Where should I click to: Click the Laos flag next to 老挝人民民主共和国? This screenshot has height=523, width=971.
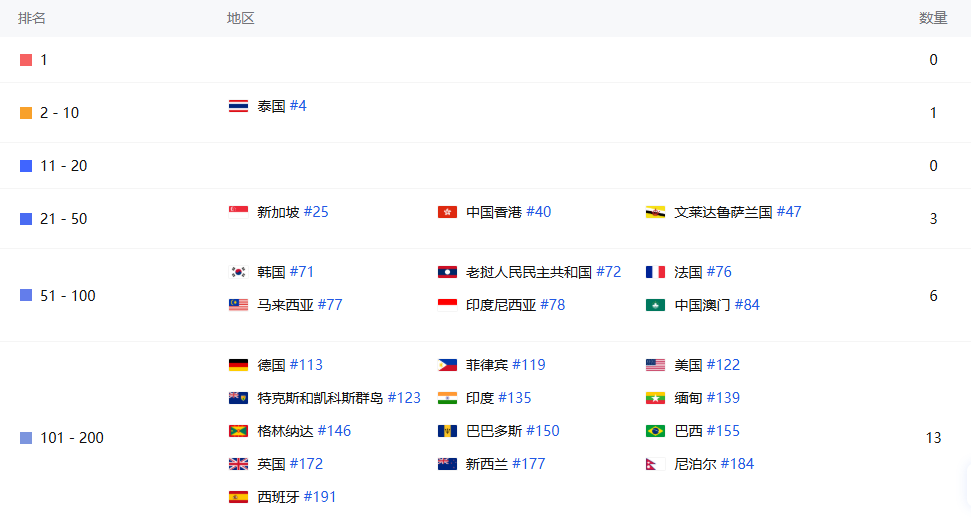pos(447,272)
